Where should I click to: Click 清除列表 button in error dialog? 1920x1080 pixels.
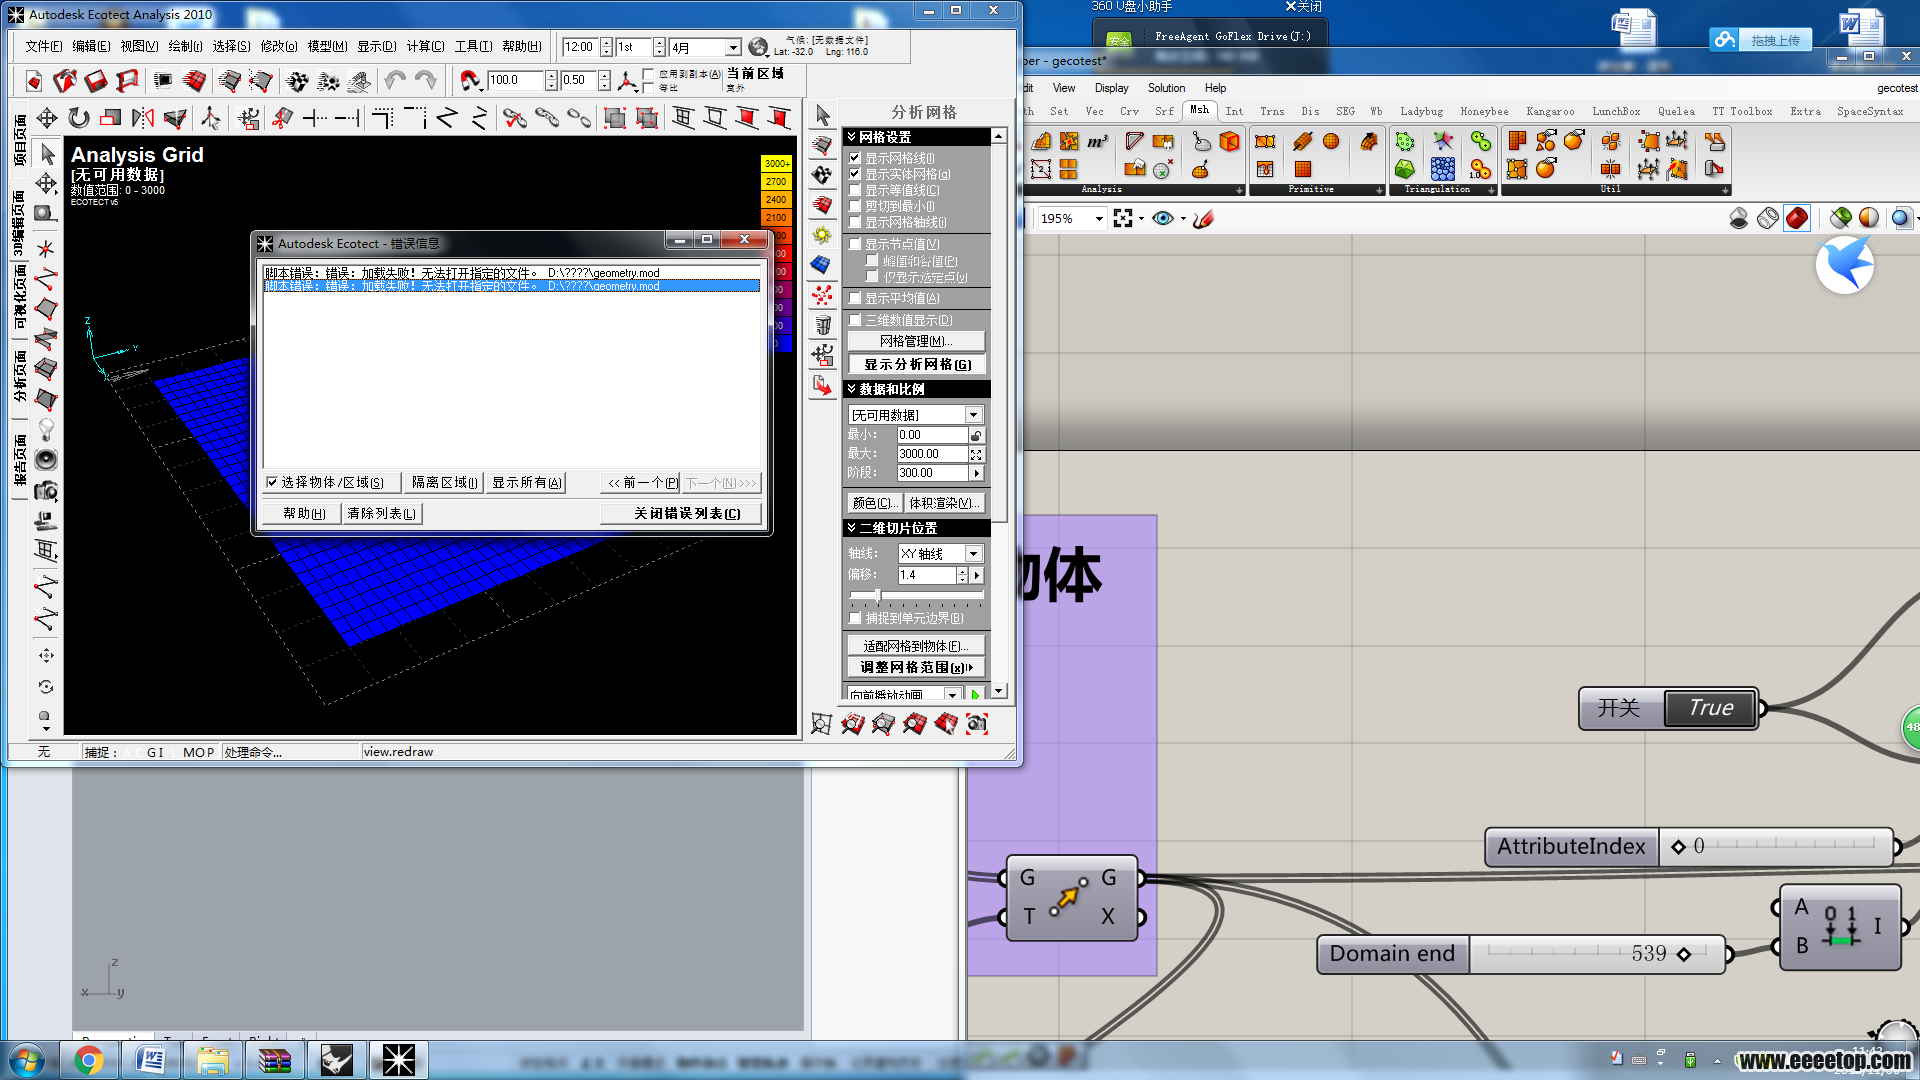[x=381, y=513]
